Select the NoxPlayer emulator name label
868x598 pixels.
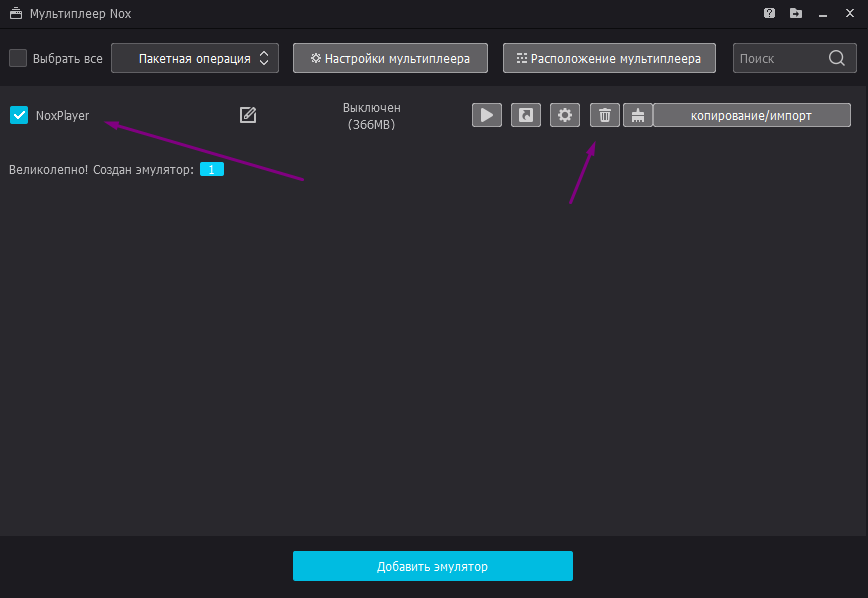pyautogui.click(x=62, y=115)
